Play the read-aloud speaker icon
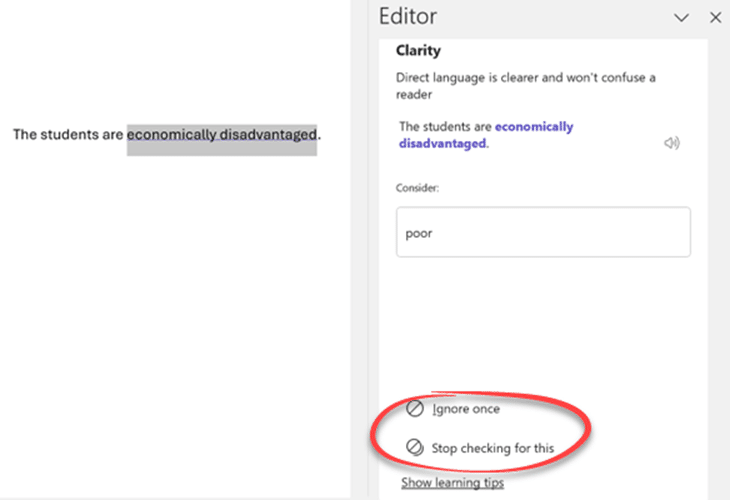The image size is (730, 500). click(672, 143)
